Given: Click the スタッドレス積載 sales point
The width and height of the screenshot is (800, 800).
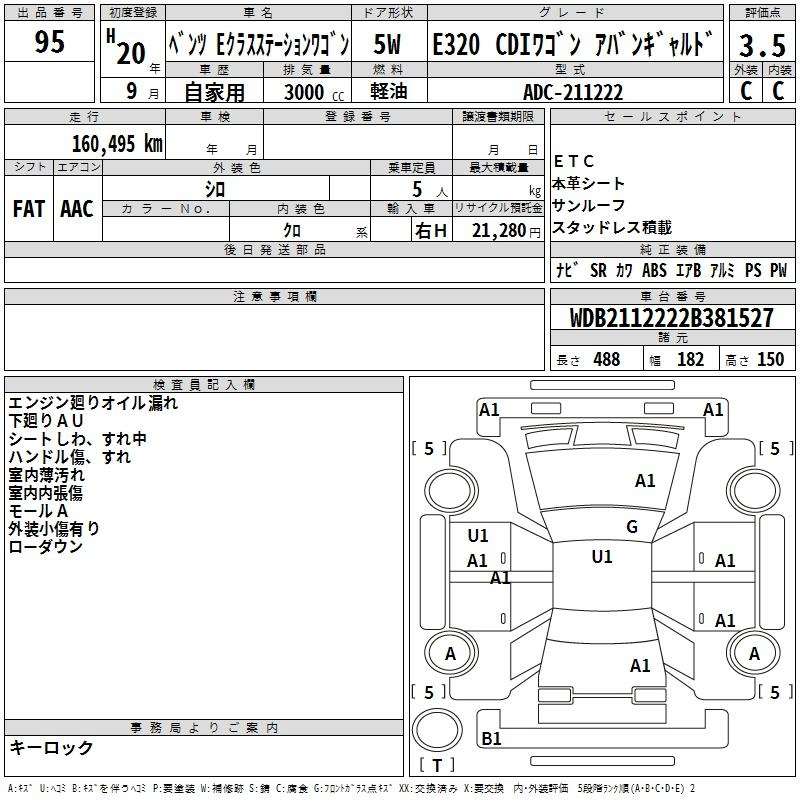Looking at the screenshot, I should point(612,228).
